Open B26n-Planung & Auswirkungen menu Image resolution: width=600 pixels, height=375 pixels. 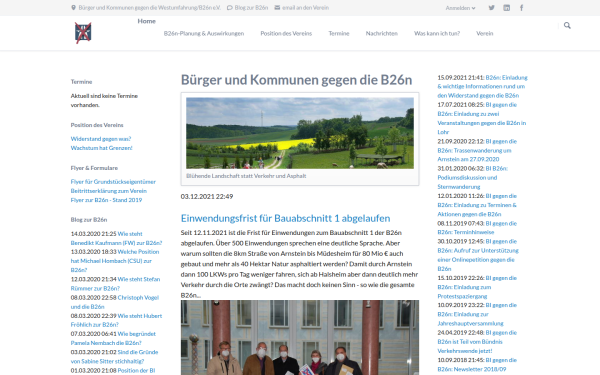204,33
